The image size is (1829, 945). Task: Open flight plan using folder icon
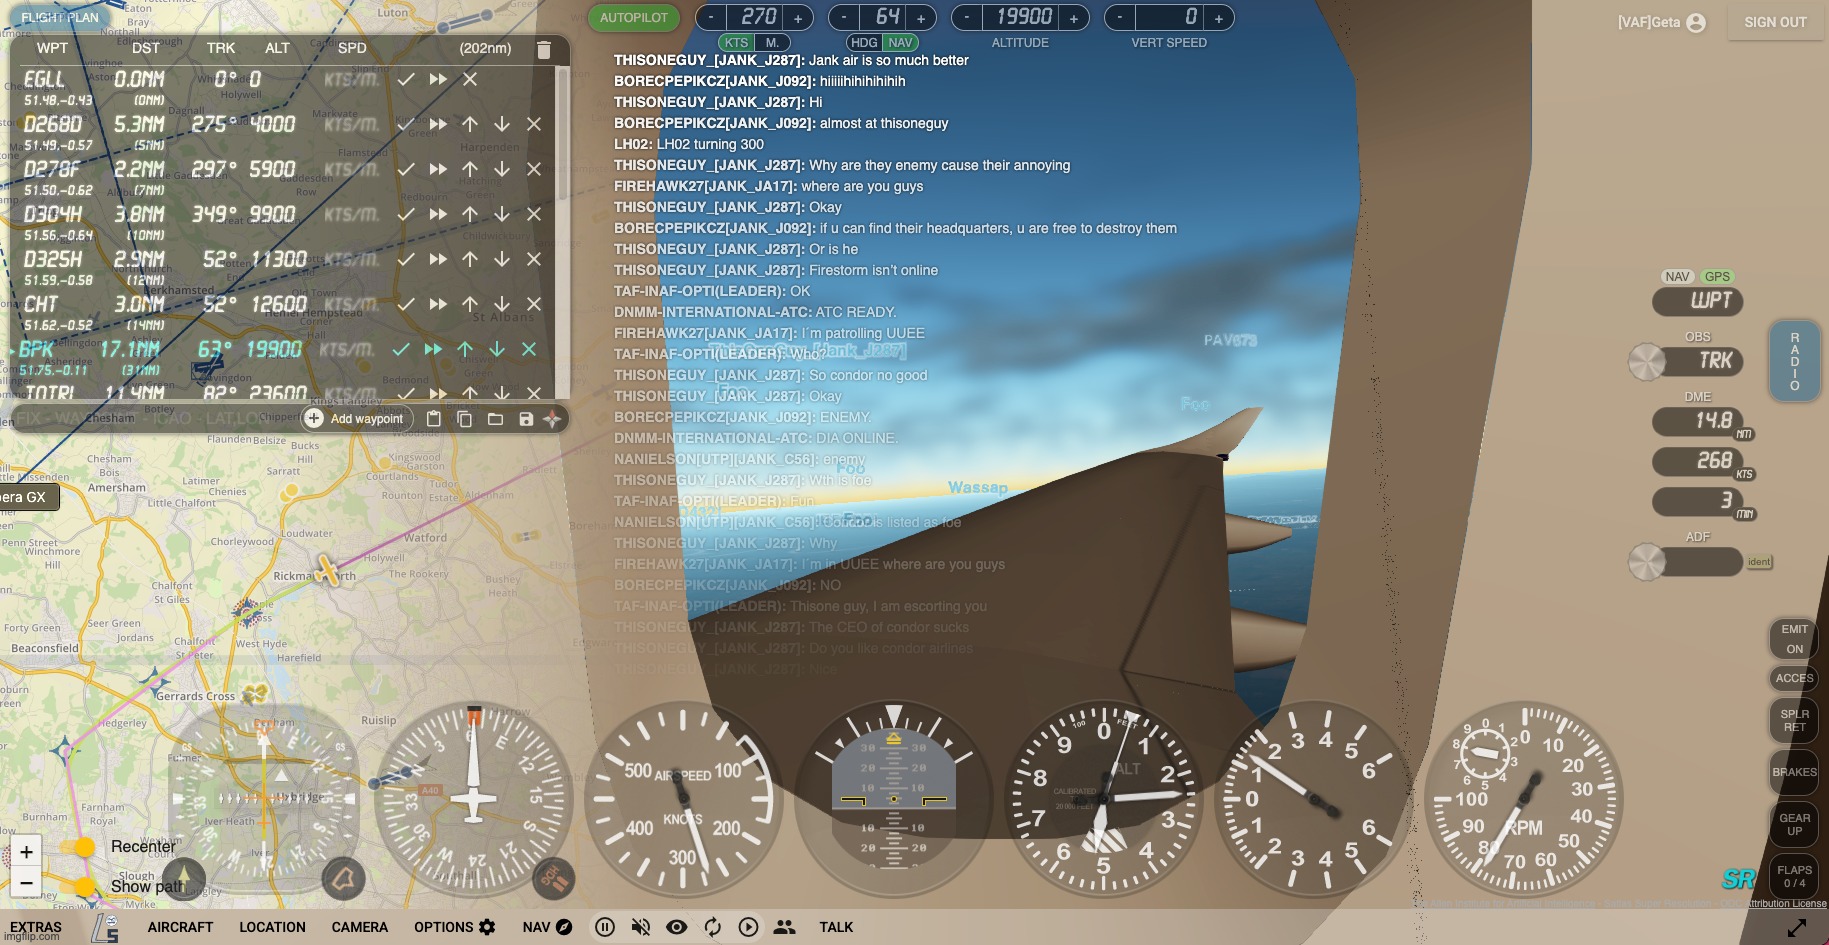coord(495,419)
